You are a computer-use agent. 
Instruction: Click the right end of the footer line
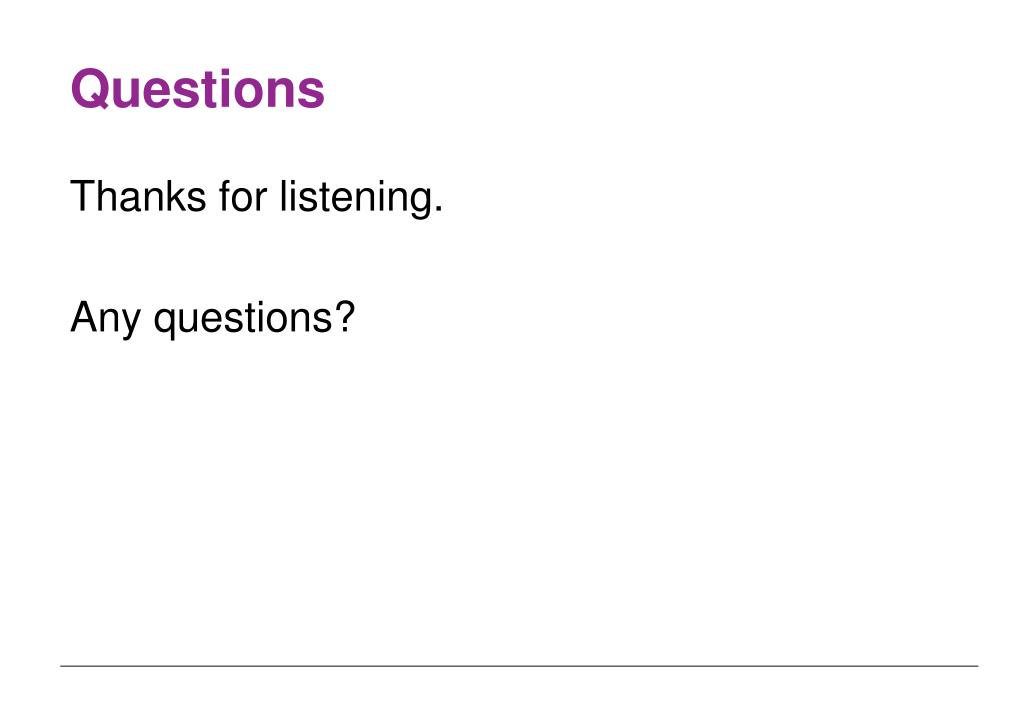[976, 666]
